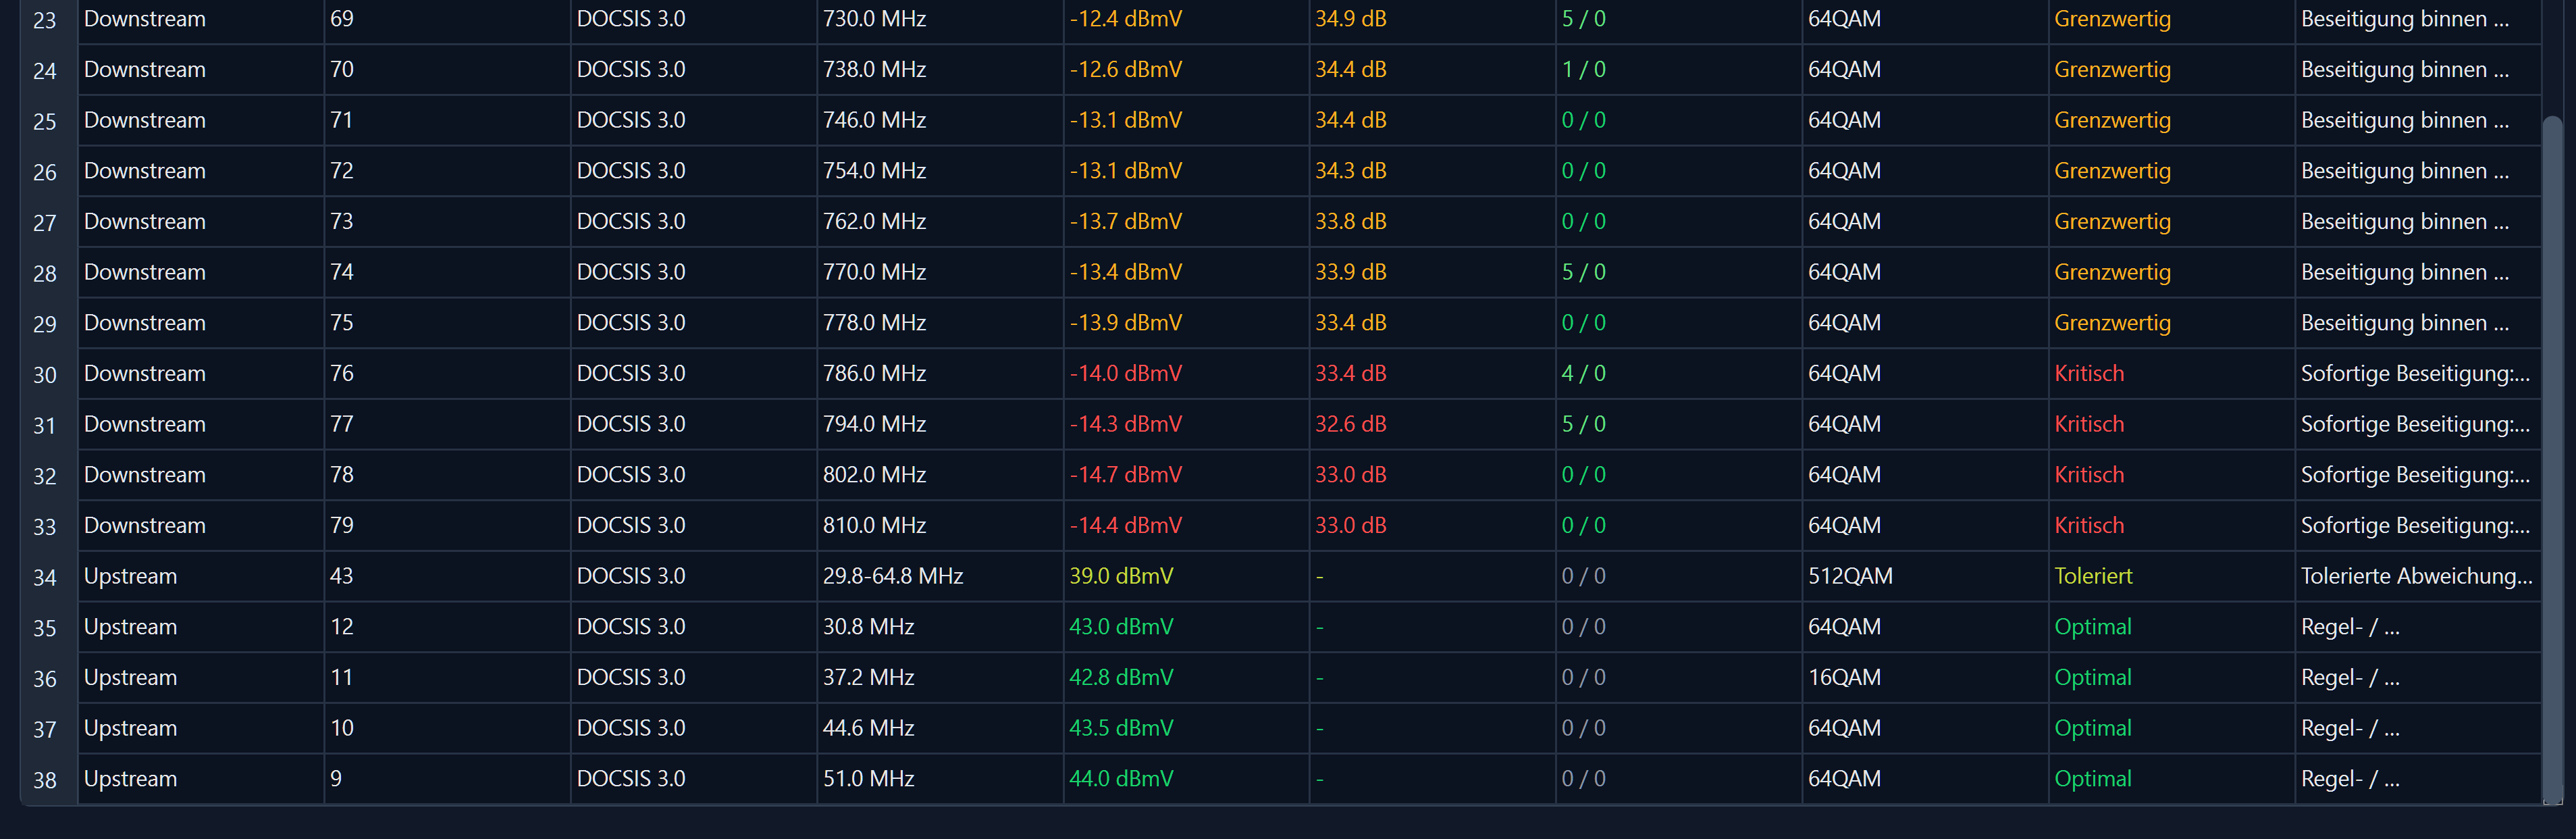Select row number 34
2576x839 pixels.
45,577
